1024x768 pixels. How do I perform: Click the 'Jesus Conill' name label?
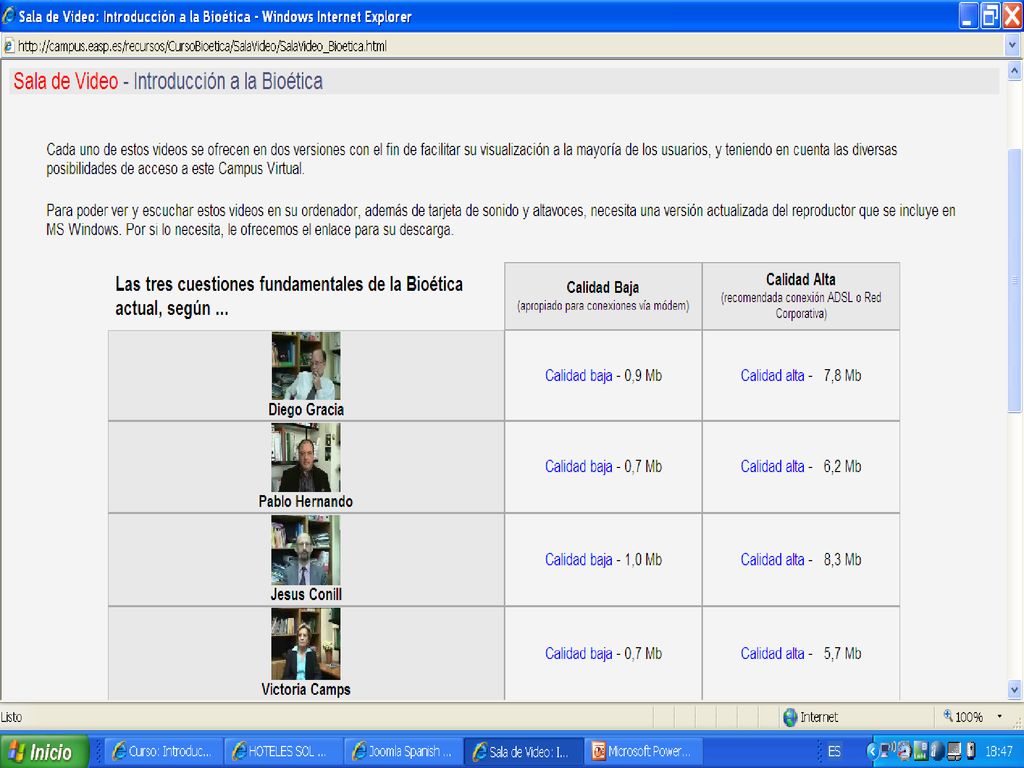click(306, 594)
